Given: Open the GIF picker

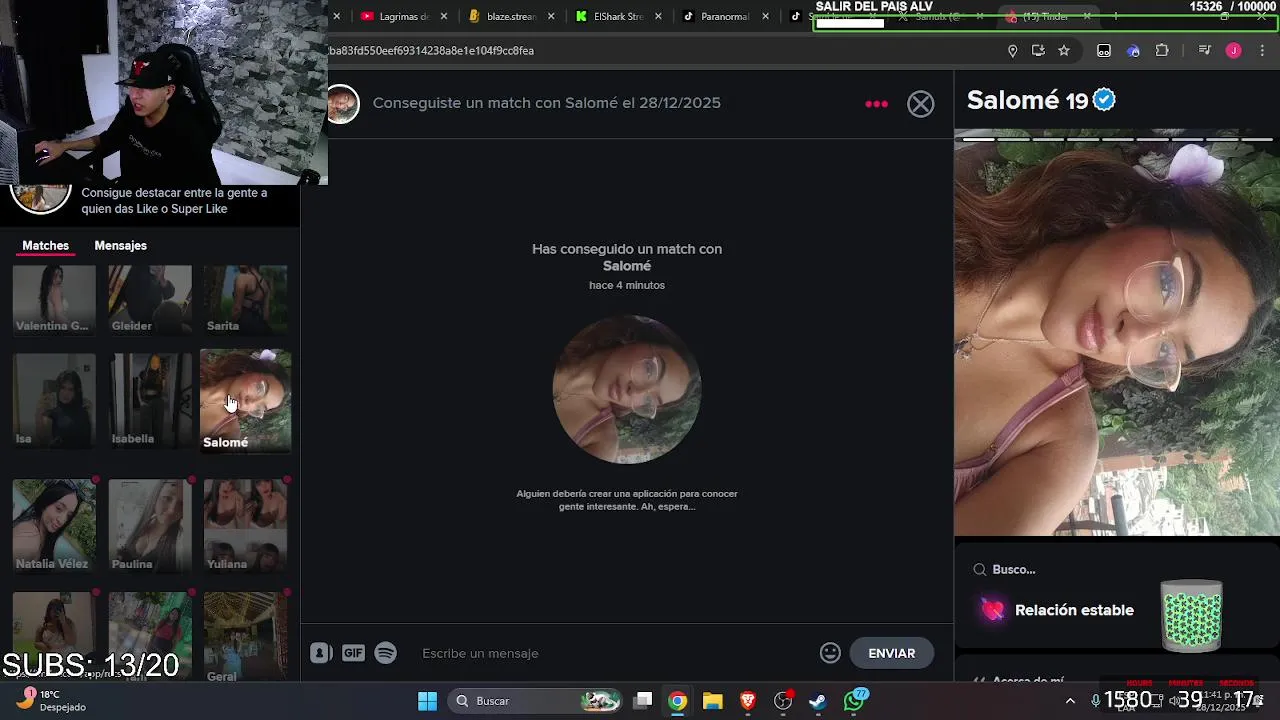Looking at the screenshot, I should pos(353,653).
